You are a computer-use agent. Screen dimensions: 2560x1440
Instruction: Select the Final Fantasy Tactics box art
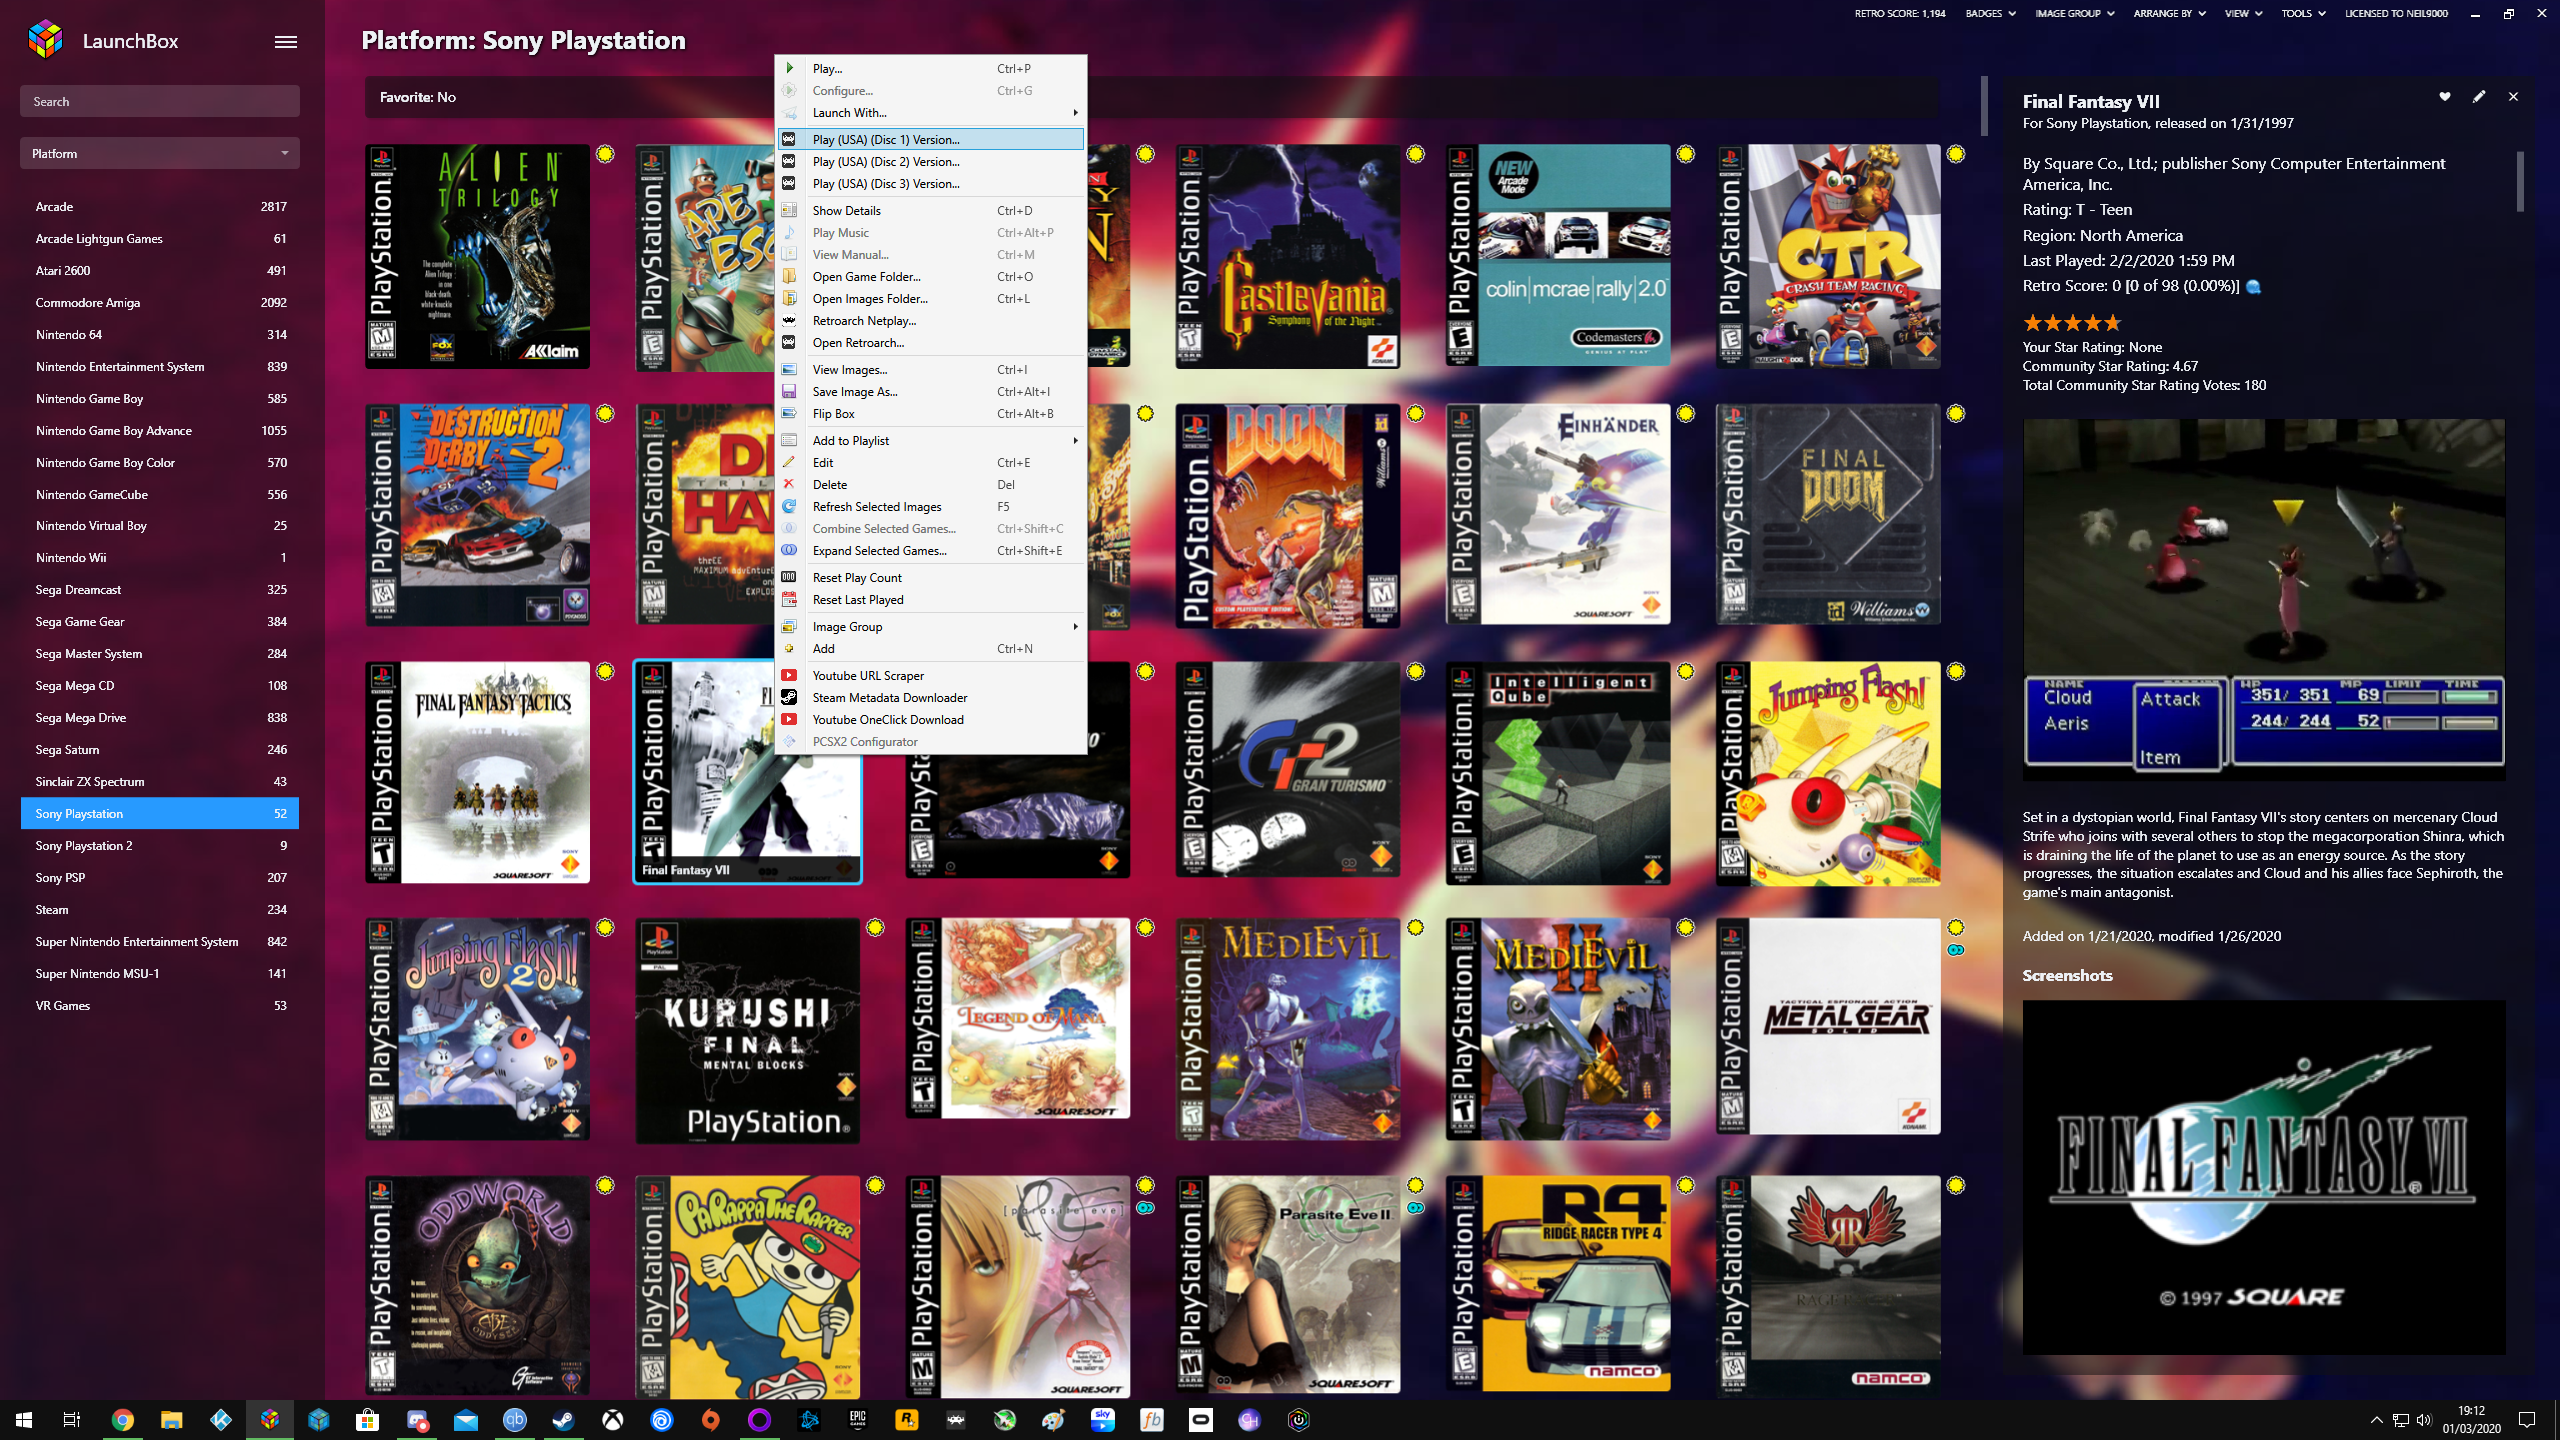tap(477, 772)
